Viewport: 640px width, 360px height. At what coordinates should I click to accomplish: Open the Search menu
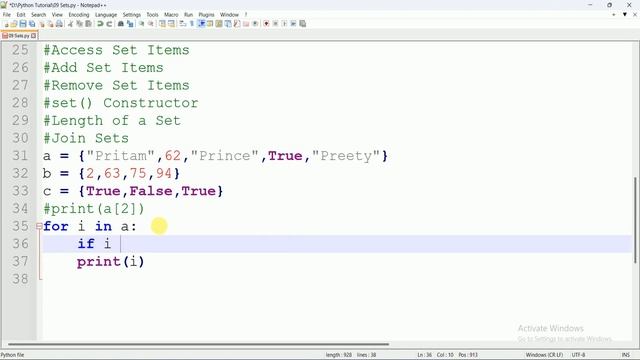38,15
